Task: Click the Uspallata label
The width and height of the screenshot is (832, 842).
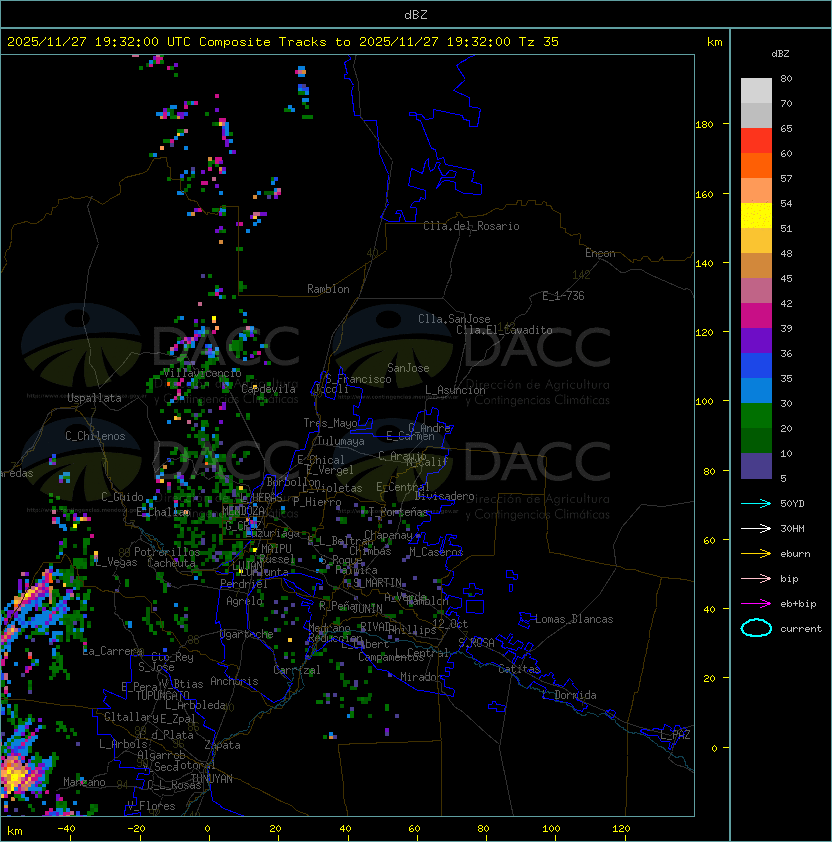Action: pyautogui.click(x=94, y=398)
